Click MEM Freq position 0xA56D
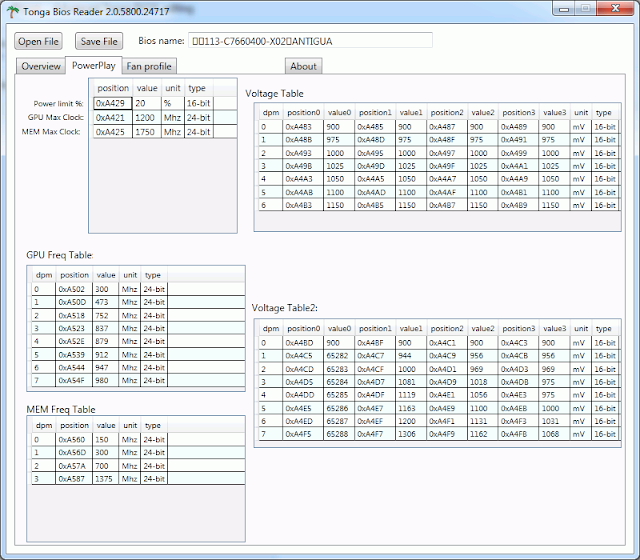The height and width of the screenshot is (560, 640). 74,452
